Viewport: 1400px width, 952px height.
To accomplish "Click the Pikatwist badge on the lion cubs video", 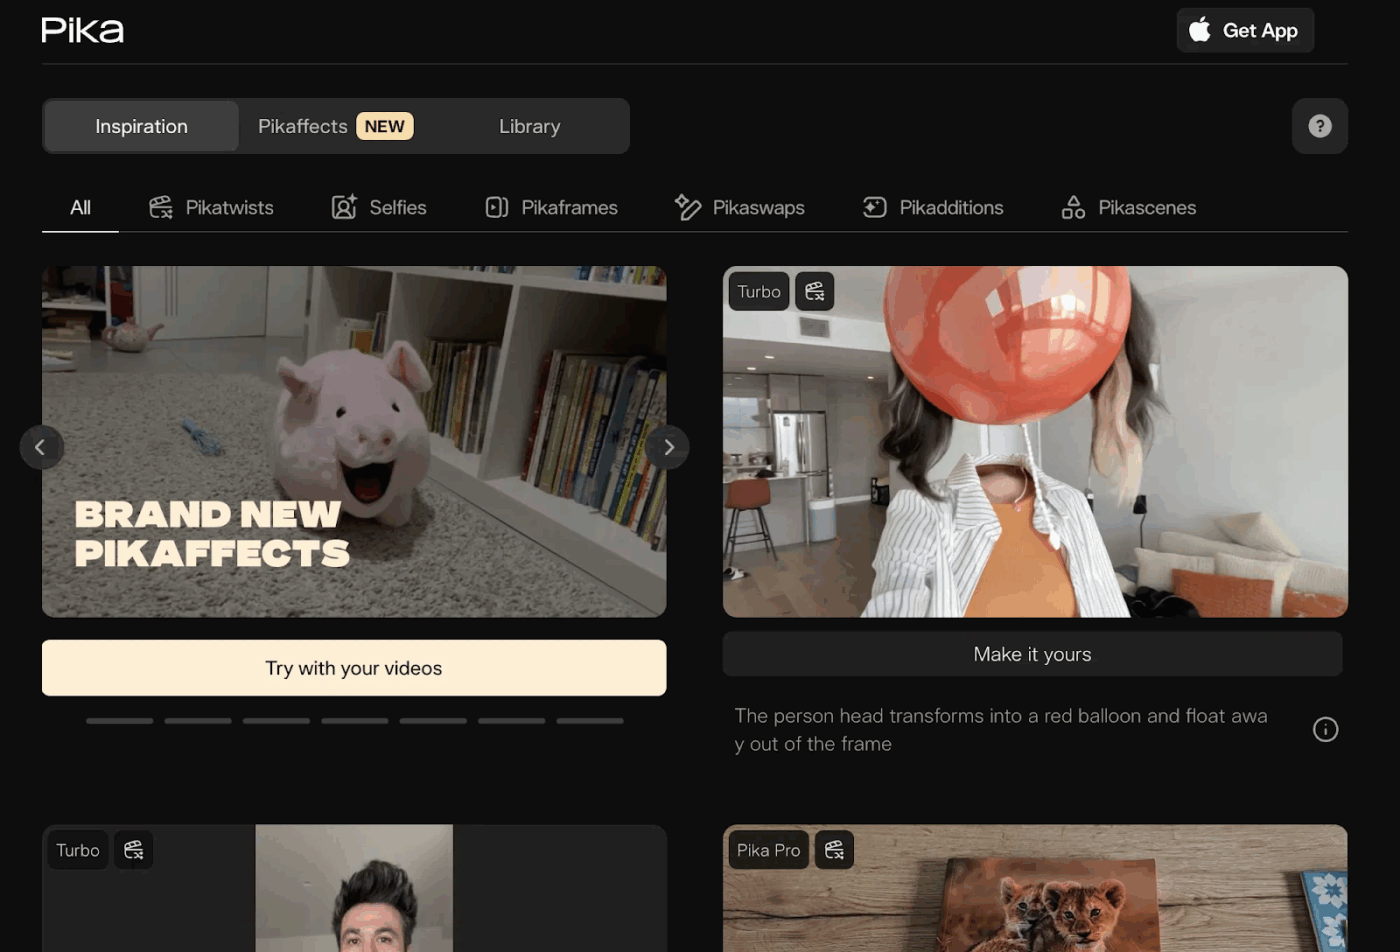I will 835,850.
